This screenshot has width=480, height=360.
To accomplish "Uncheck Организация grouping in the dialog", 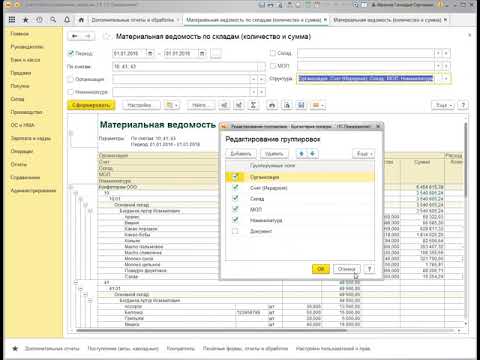I will tap(235, 177).
